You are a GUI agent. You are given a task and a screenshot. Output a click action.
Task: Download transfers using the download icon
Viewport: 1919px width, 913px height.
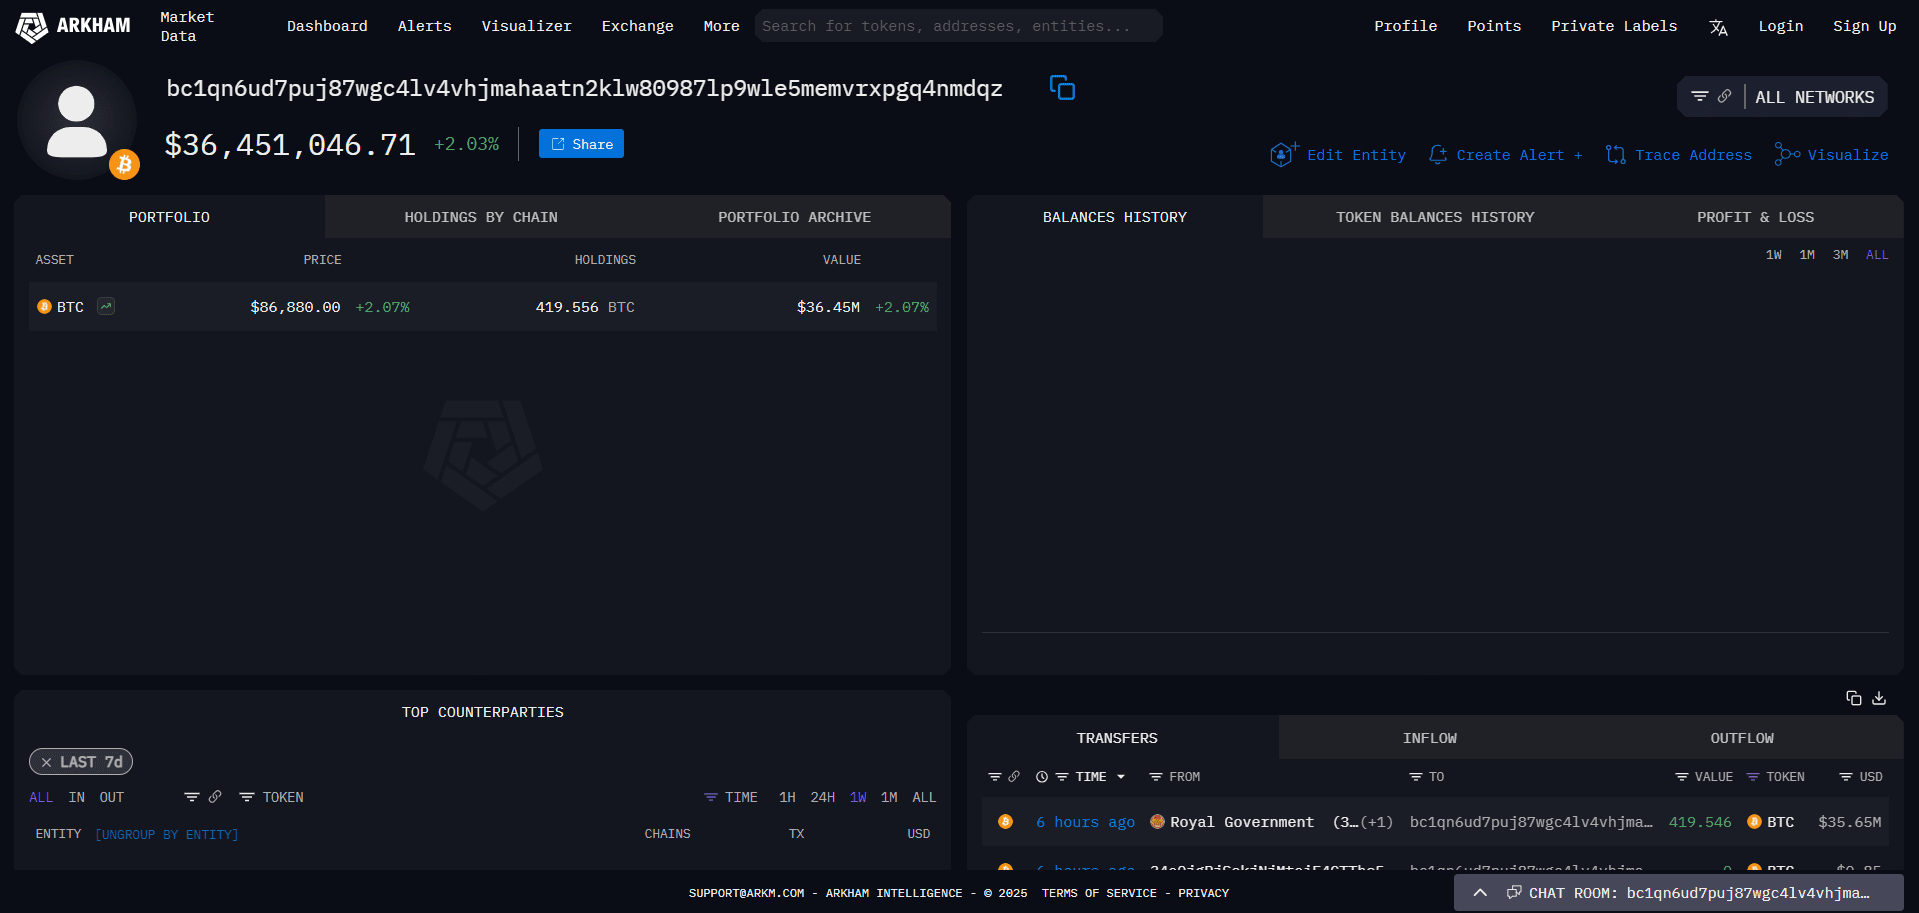coord(1879,698)
